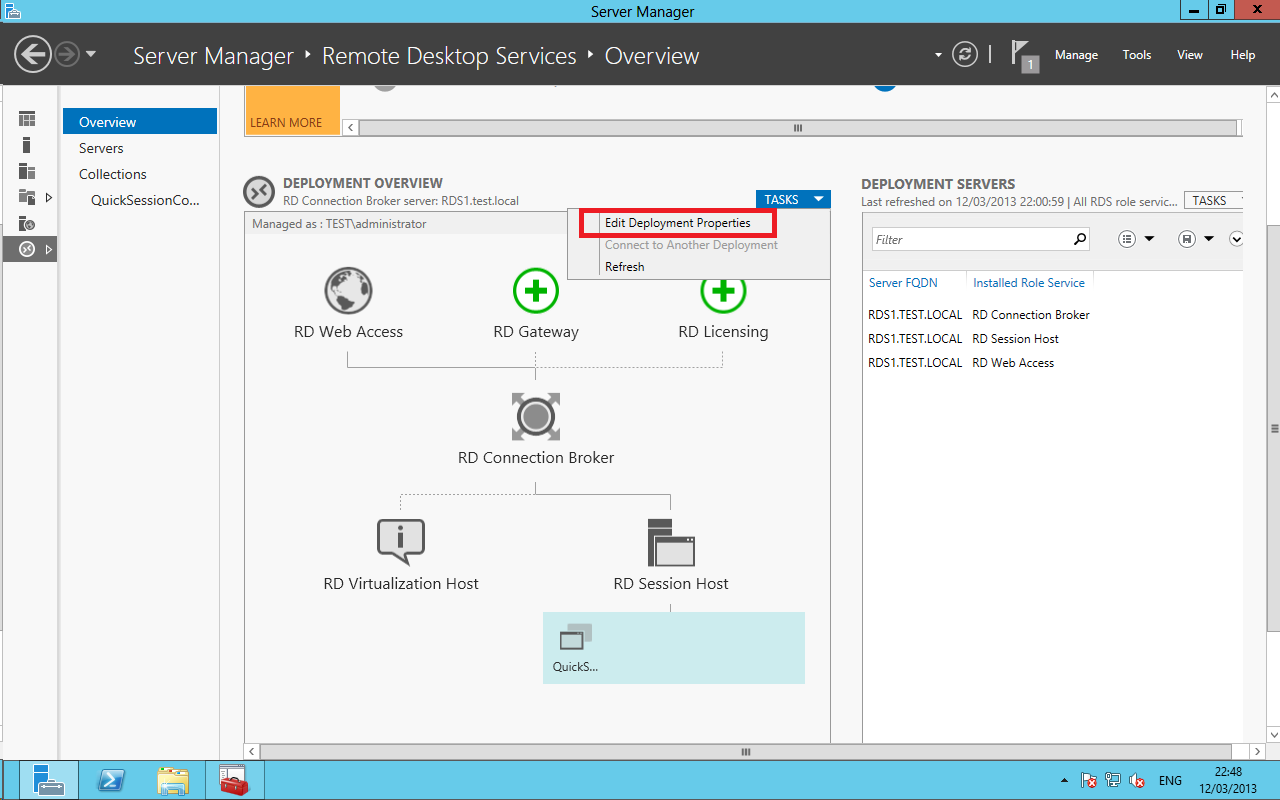The height and width of the screenshot is (800, 1280).
Task: Select the QuickS... collection icon
Action: [x=575, y=637]
